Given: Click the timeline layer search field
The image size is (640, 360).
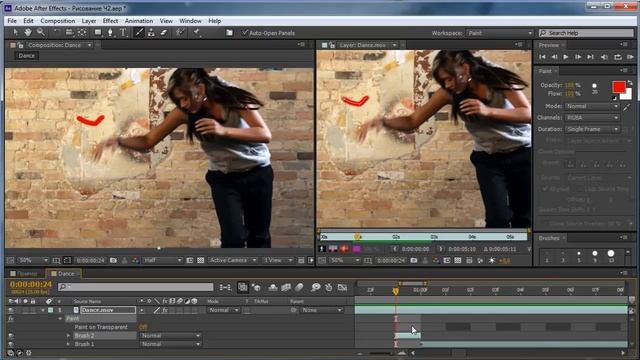Looking at the screenshot, I should (x=136, y=287).
